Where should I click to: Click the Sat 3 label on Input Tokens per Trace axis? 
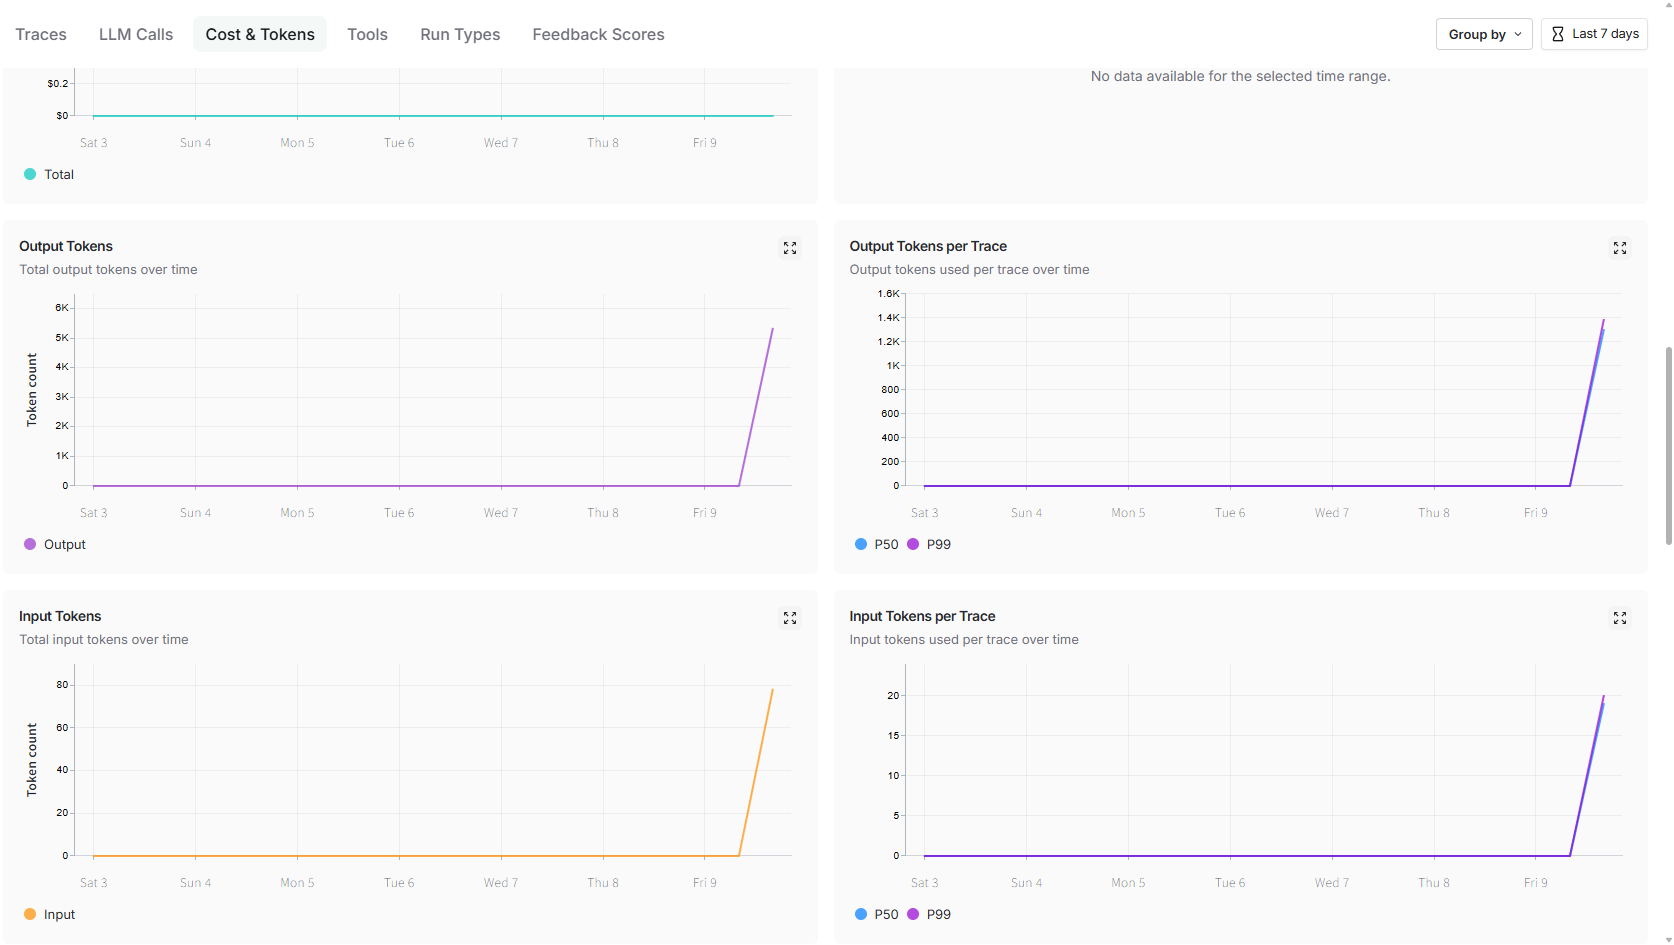coord(924,883)
